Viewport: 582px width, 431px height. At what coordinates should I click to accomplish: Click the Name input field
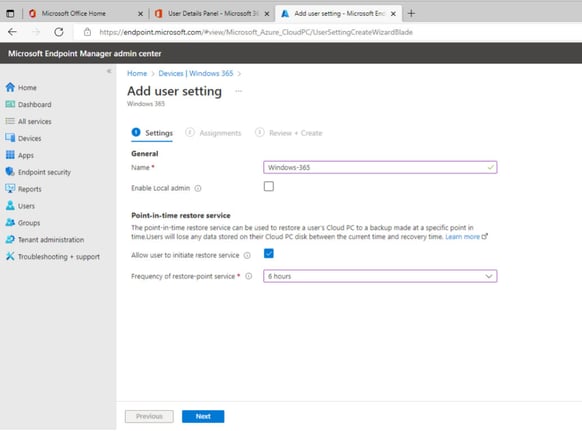click(380, 167)
